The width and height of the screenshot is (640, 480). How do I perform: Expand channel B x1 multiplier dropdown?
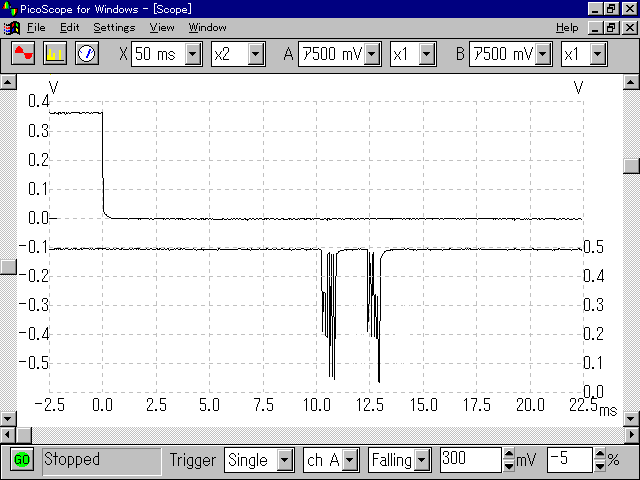tap(598, 53)
